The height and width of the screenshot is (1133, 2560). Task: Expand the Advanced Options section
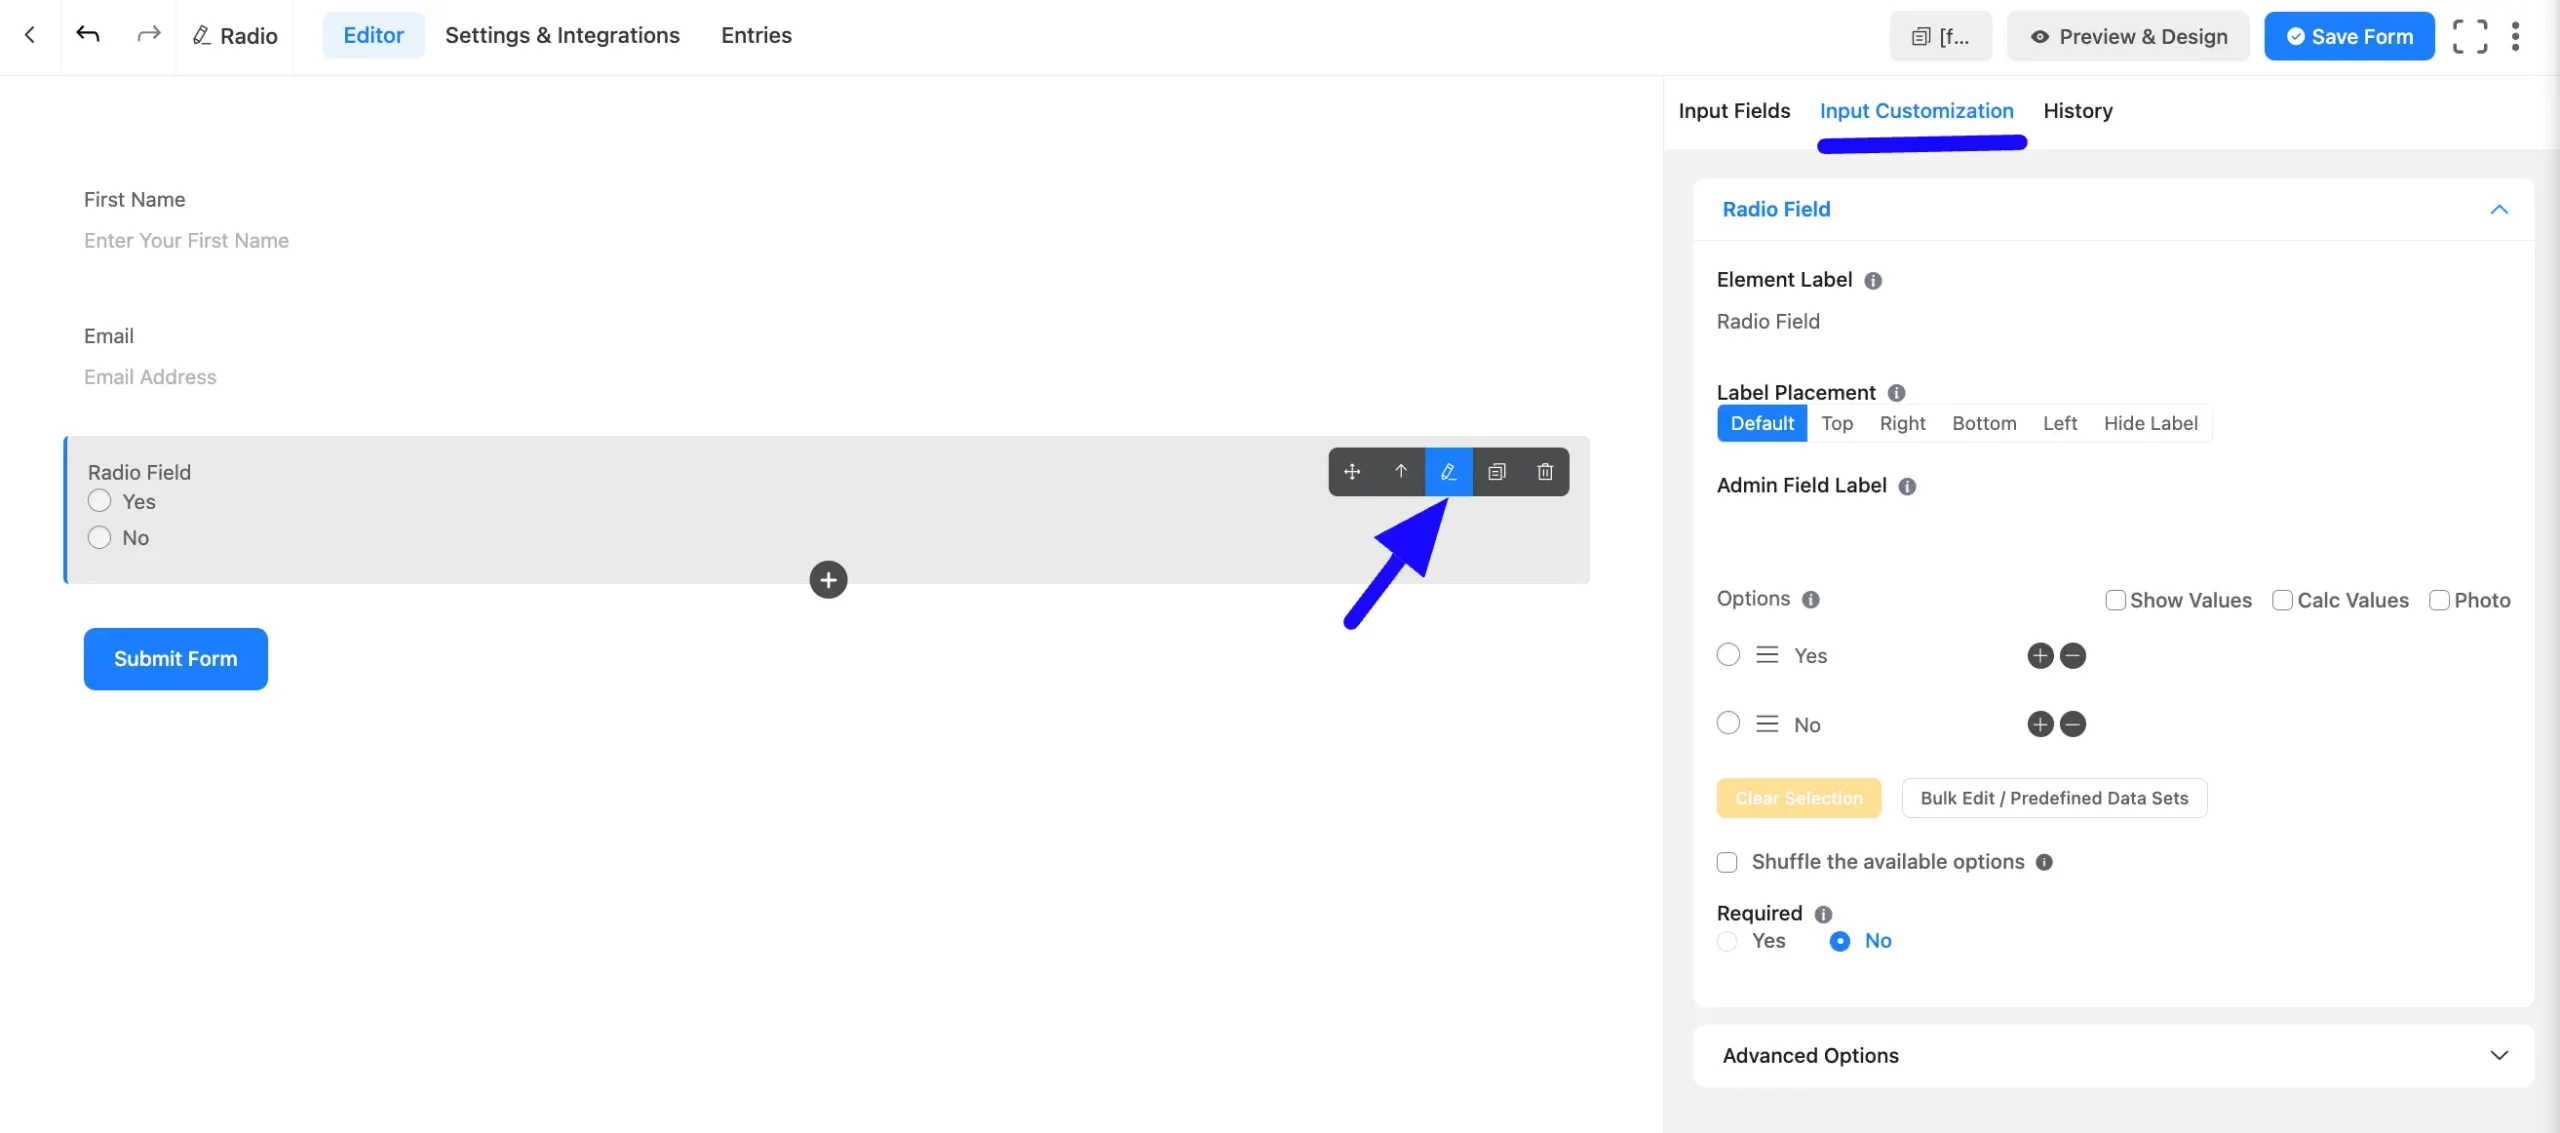point(2498,1055)
